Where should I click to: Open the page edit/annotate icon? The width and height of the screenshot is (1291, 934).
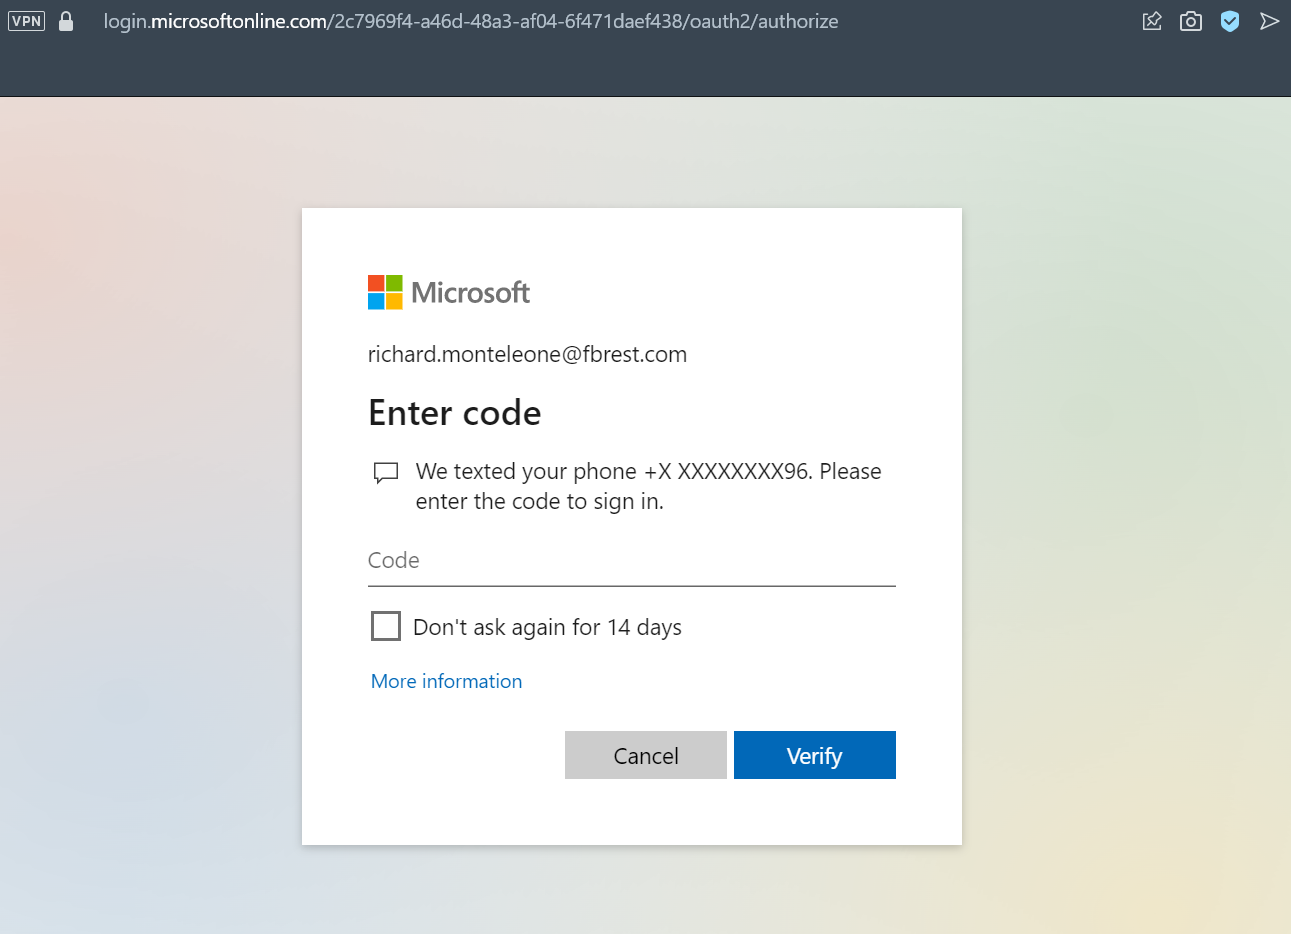1152,21
